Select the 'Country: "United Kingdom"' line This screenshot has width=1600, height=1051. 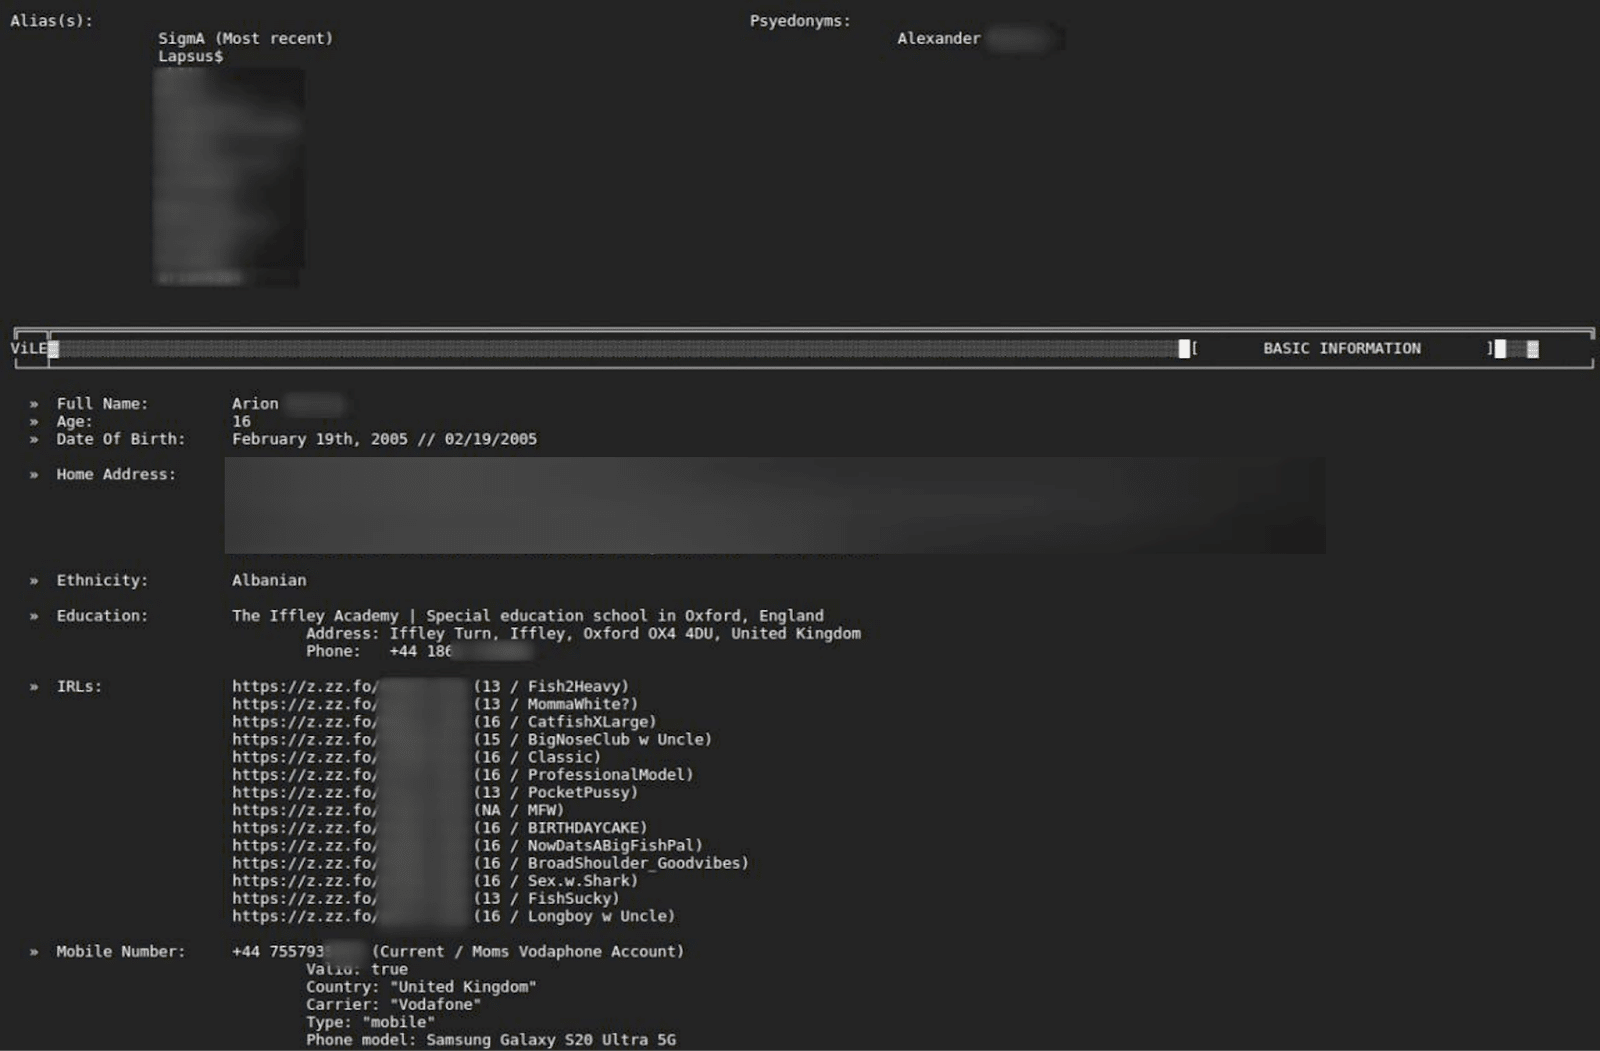click(x=421, y=987)
